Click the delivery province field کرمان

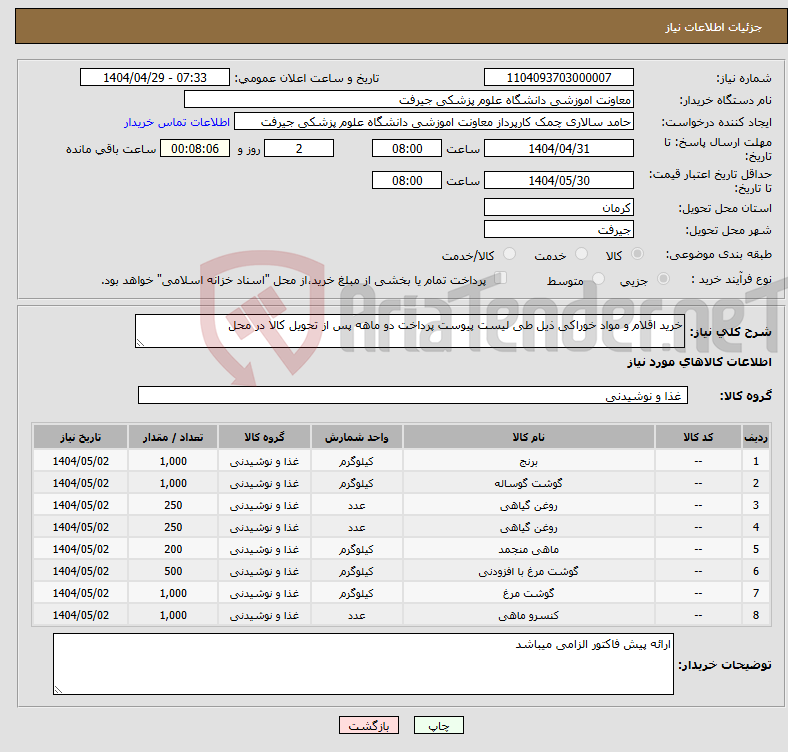pyautogui.click(x=558, y=207)
